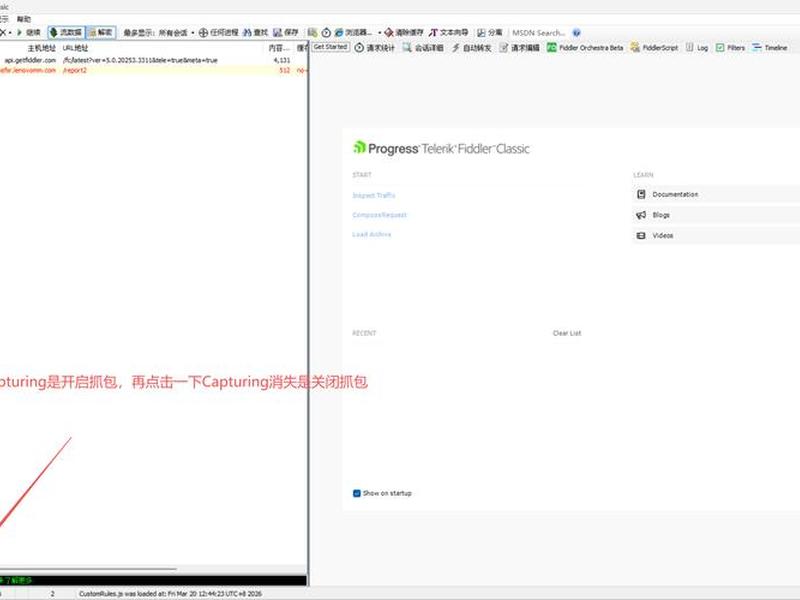Click the session count 2 in status bar
Screen dimensions: 800x600
52,594
